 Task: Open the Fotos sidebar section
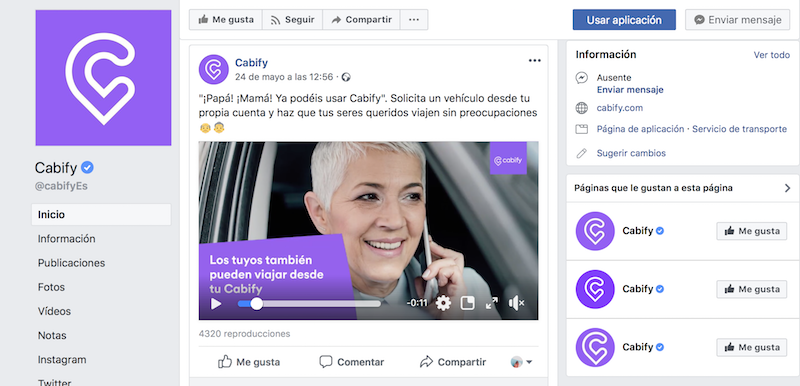click(51, 287)
